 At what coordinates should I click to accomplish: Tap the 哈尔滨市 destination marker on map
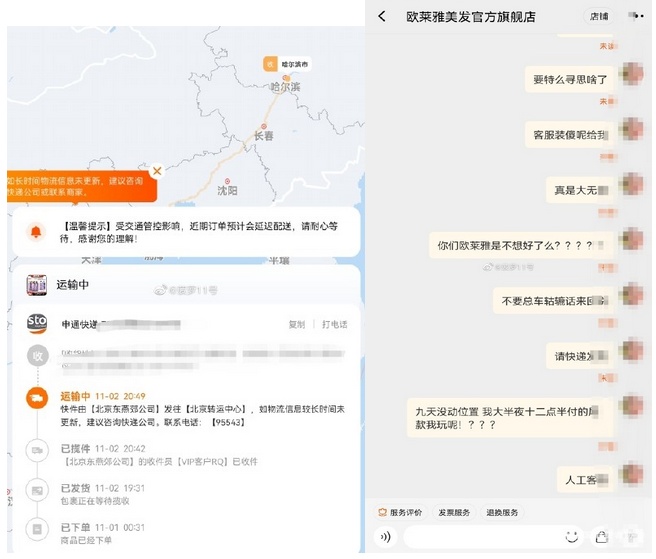[287, 64]
